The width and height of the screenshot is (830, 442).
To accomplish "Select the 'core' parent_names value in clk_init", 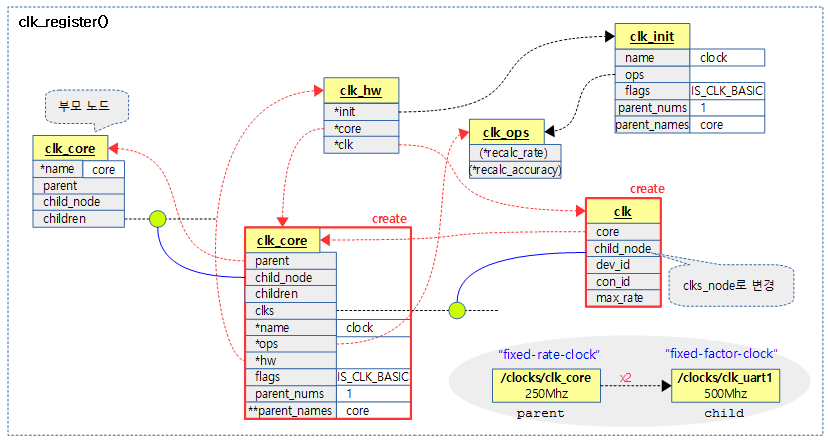I will pyautogui.click(x=727, y=125).
